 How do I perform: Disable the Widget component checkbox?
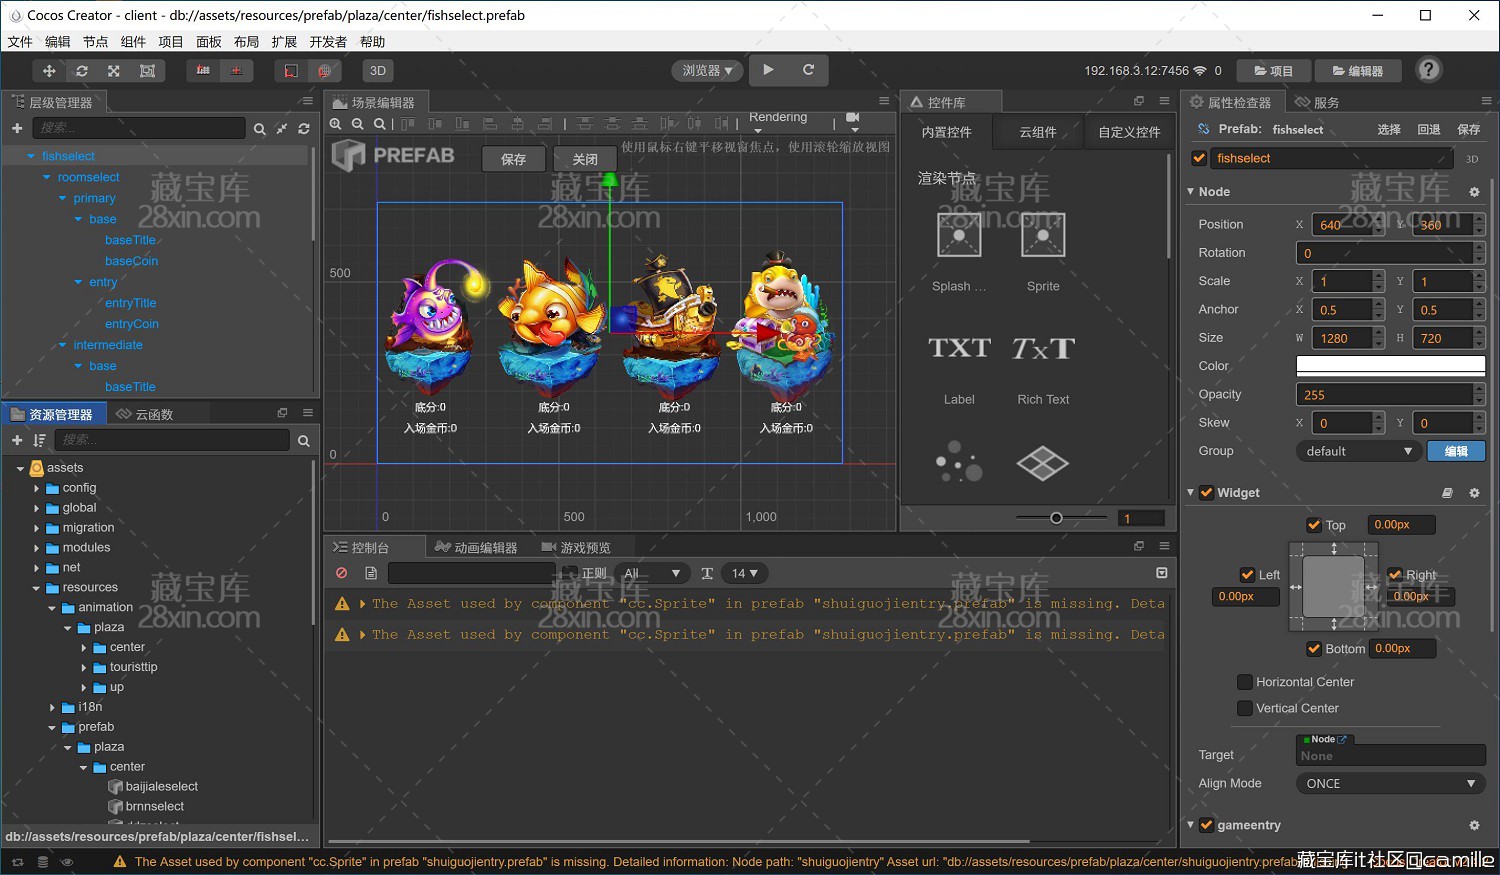click(1207, 493)
